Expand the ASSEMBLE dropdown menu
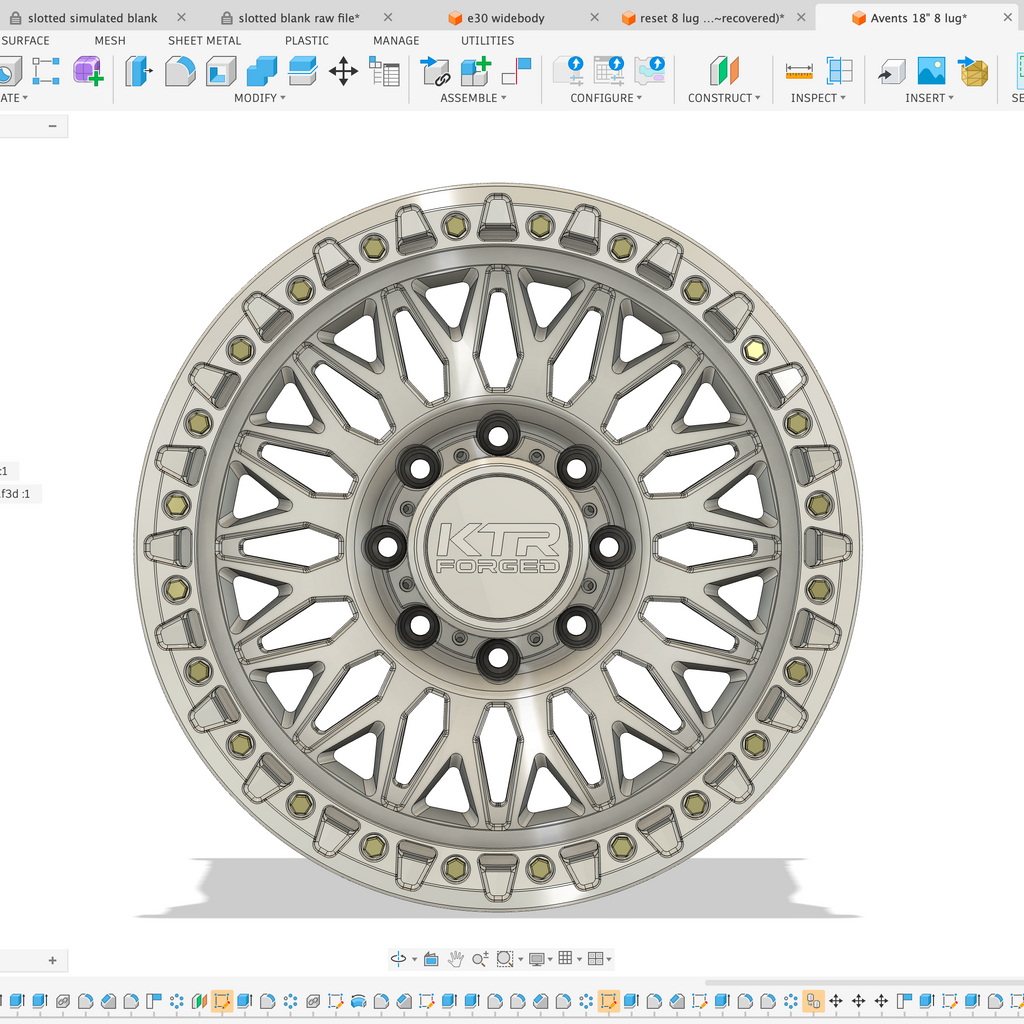The height and width of the screenshot is (1024, 1024). pos(473,98)
